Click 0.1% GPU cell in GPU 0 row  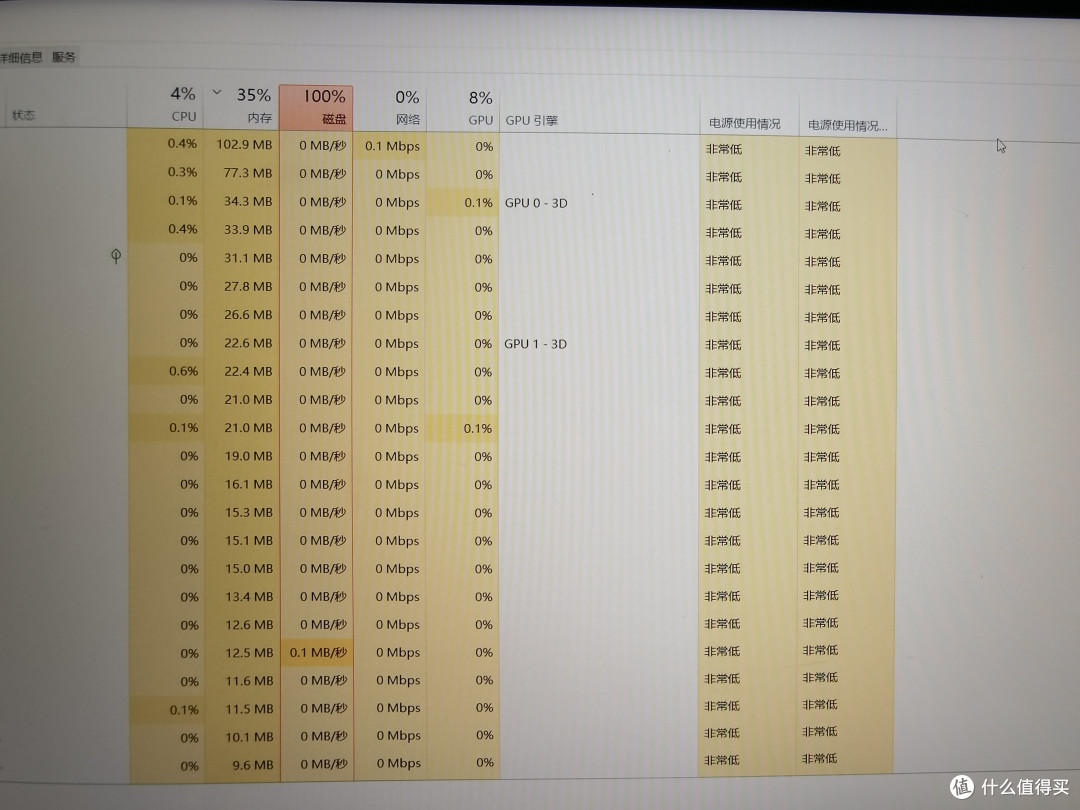464,203
